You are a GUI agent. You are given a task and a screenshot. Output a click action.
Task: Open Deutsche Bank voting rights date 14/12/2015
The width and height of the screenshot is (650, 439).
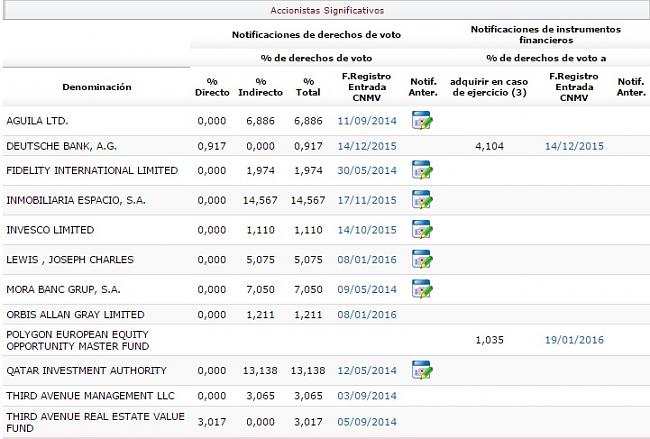click(367, 146)
